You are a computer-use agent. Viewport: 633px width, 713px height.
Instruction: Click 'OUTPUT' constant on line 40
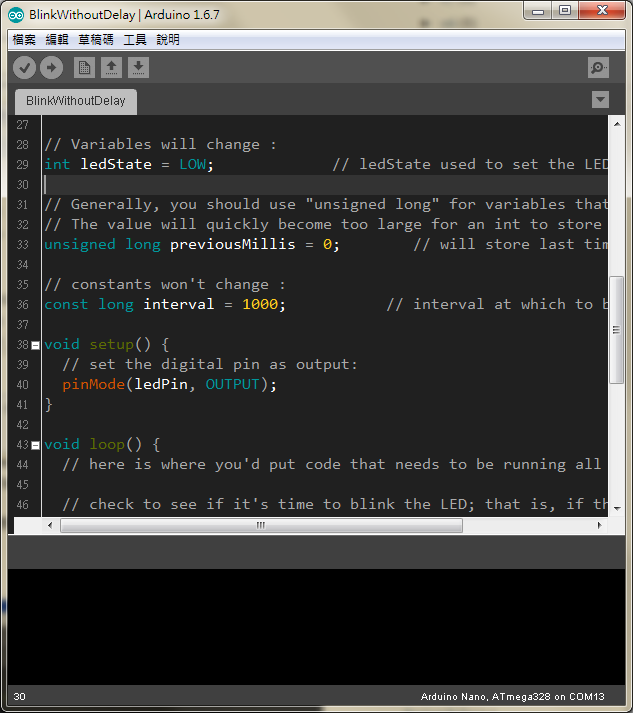[232, 384]
